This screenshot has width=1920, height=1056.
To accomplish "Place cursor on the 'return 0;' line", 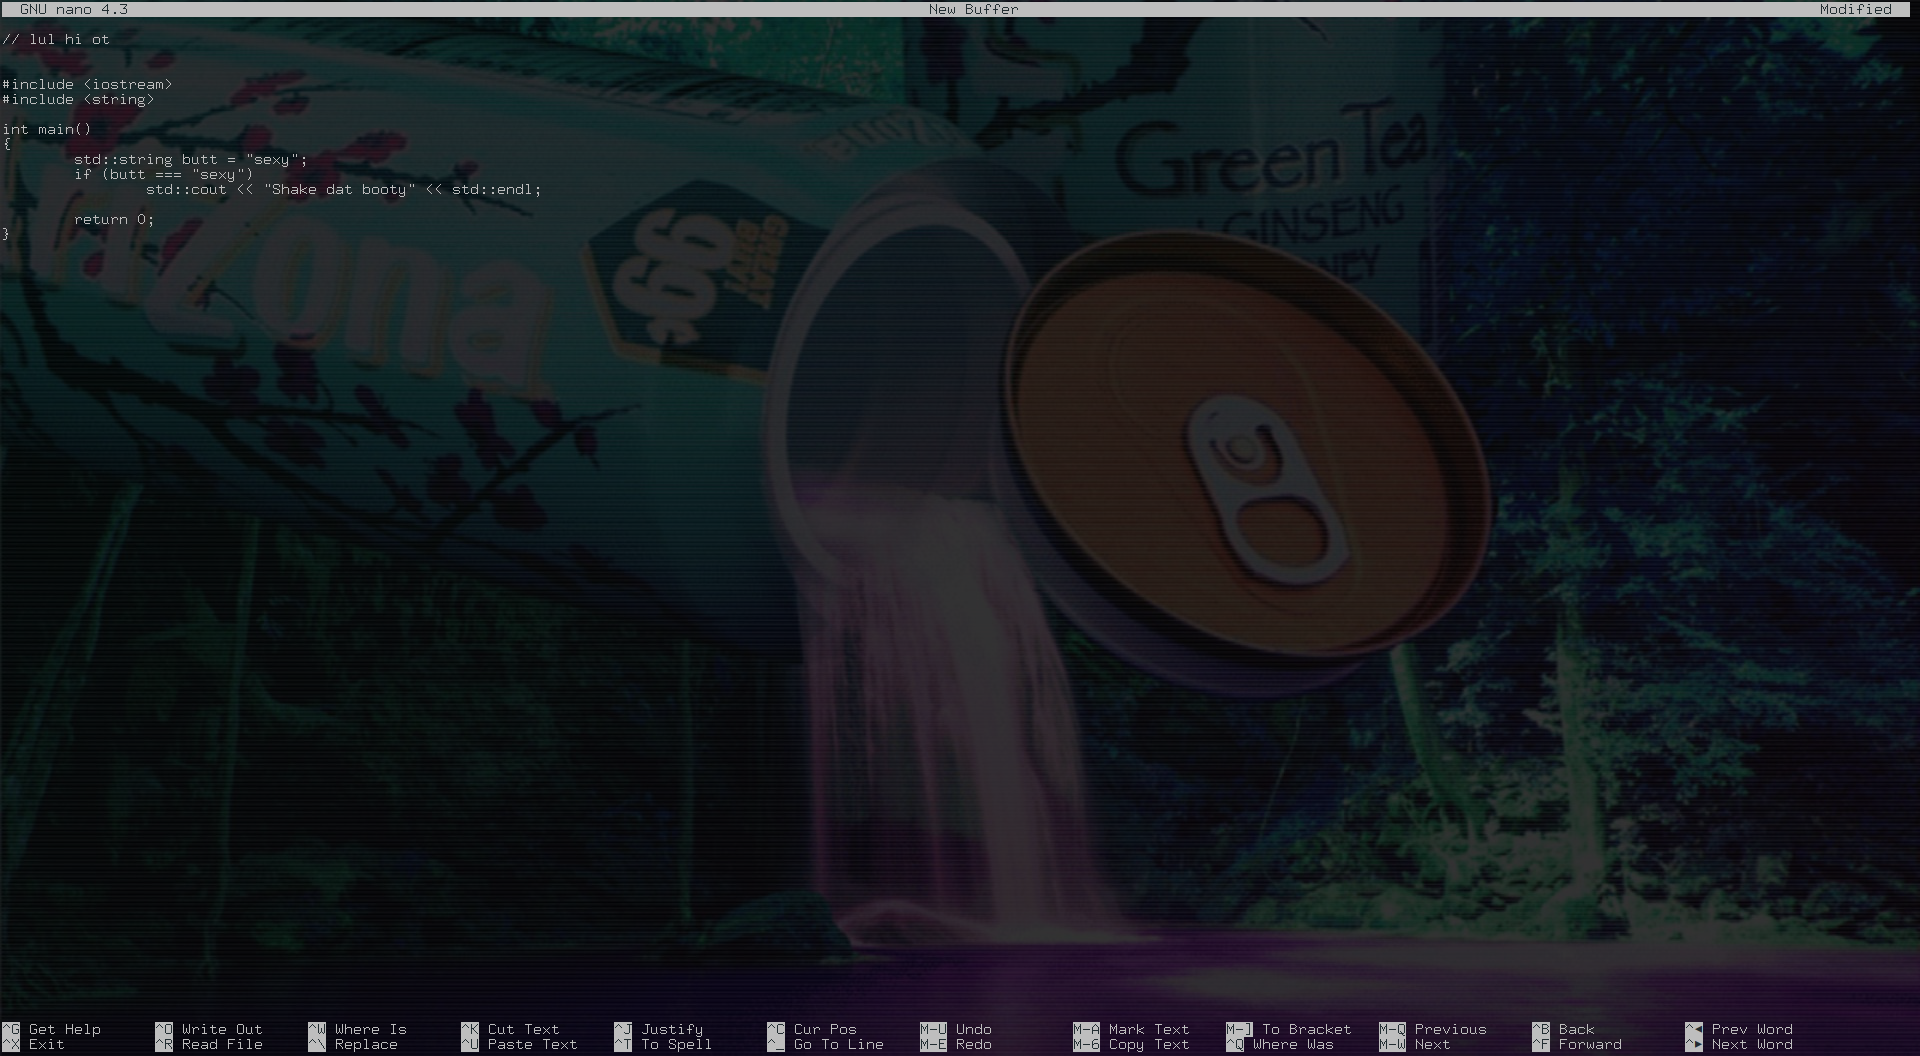I will click(114, 220).
